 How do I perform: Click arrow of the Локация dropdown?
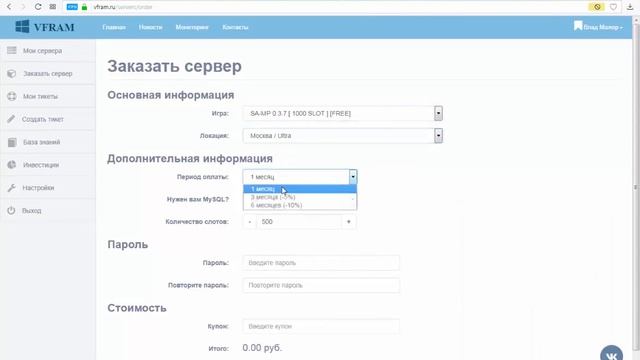click(x=438, y=136)
